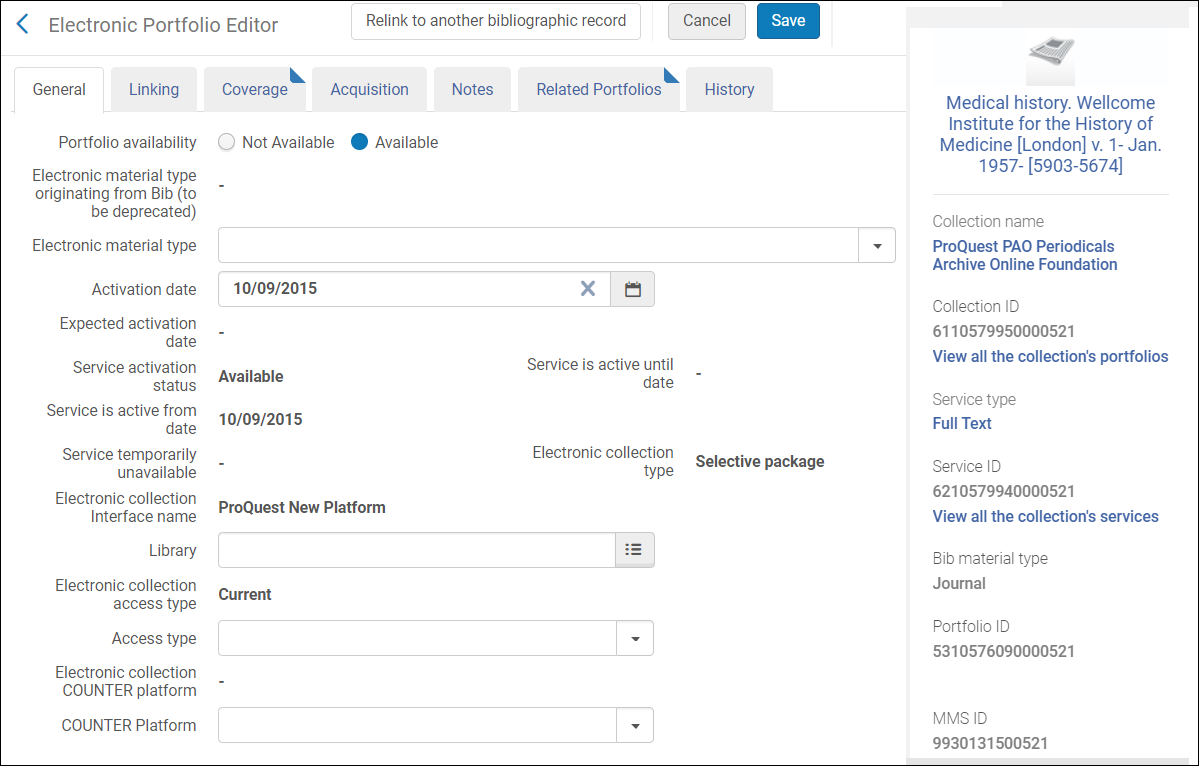
Task: Click the Journal bib material type value
Action: coord(959,583)
